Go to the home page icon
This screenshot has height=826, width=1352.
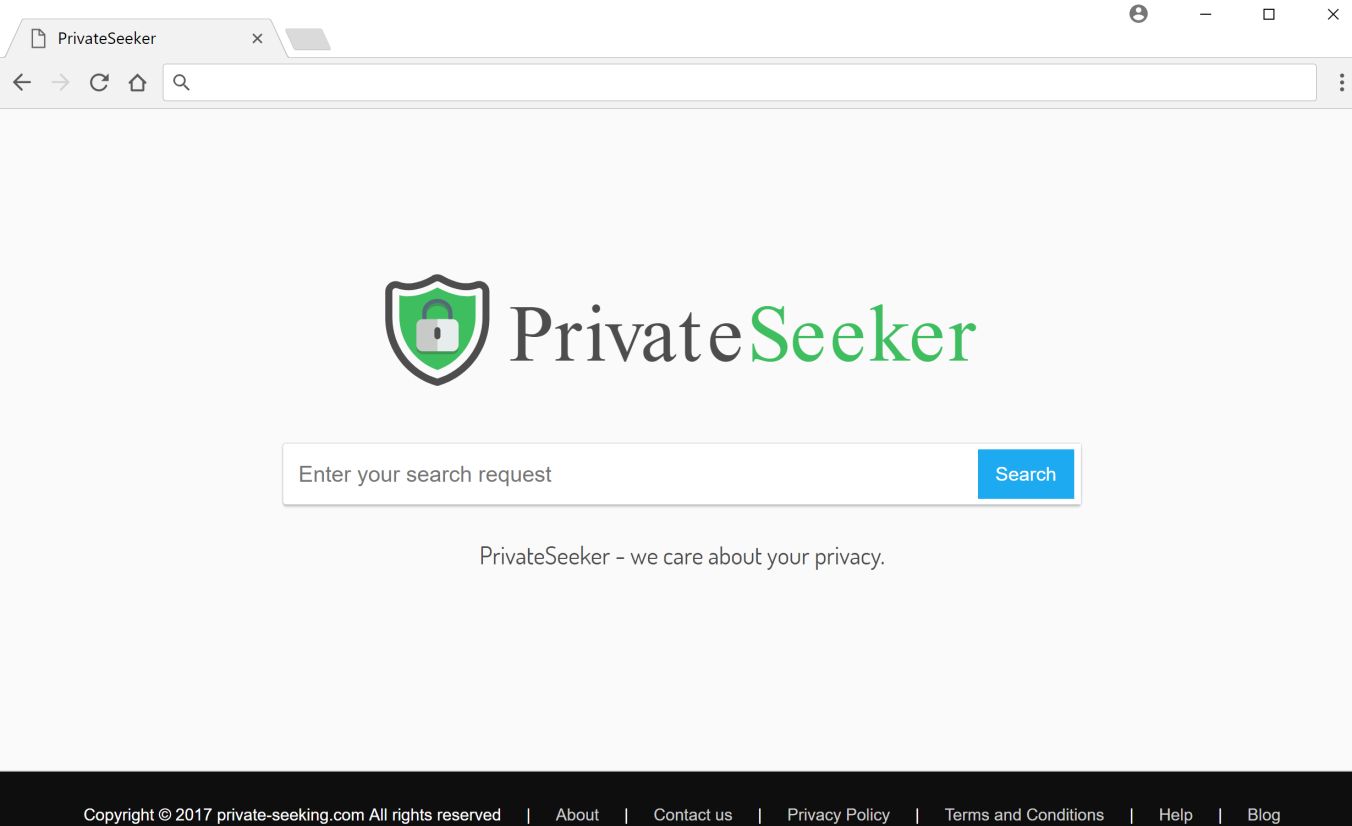[x=137, y=83]
